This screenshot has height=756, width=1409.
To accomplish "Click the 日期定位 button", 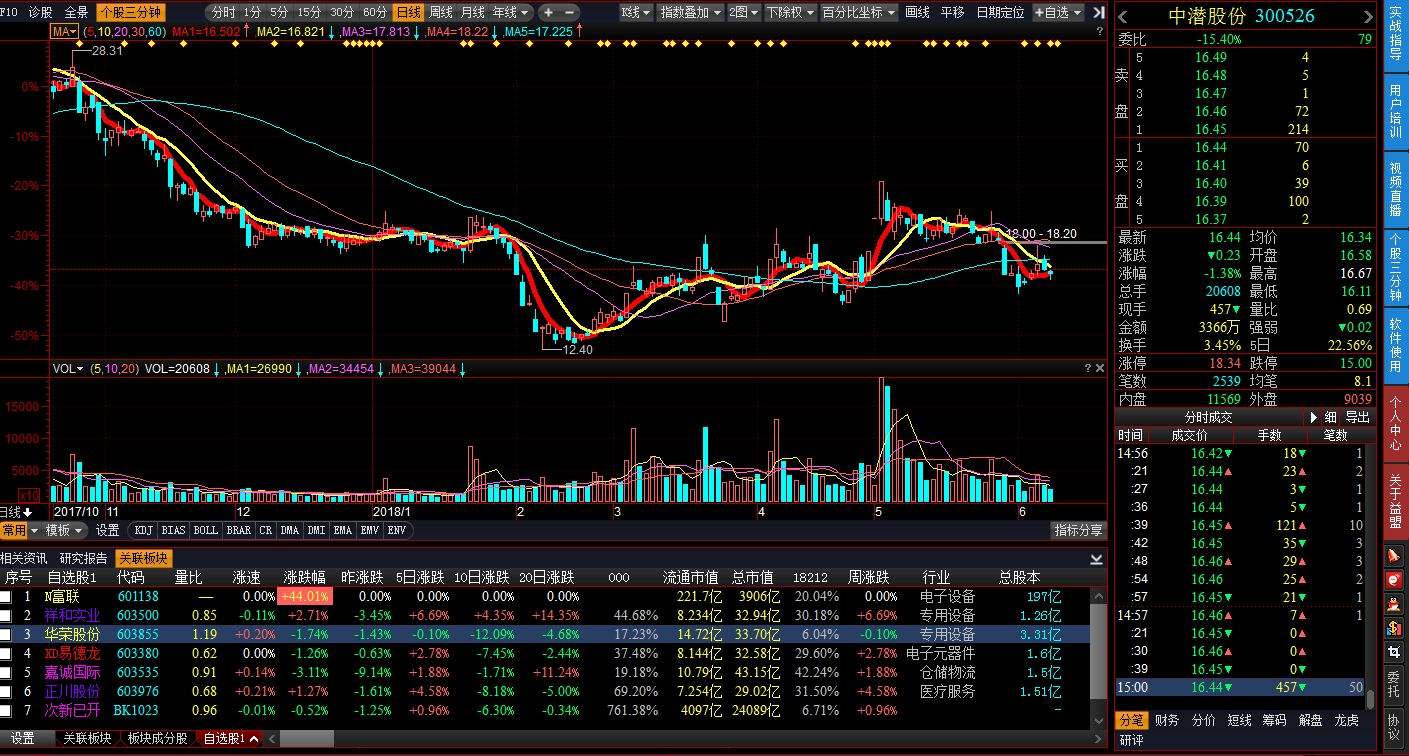I will 1000,12.
